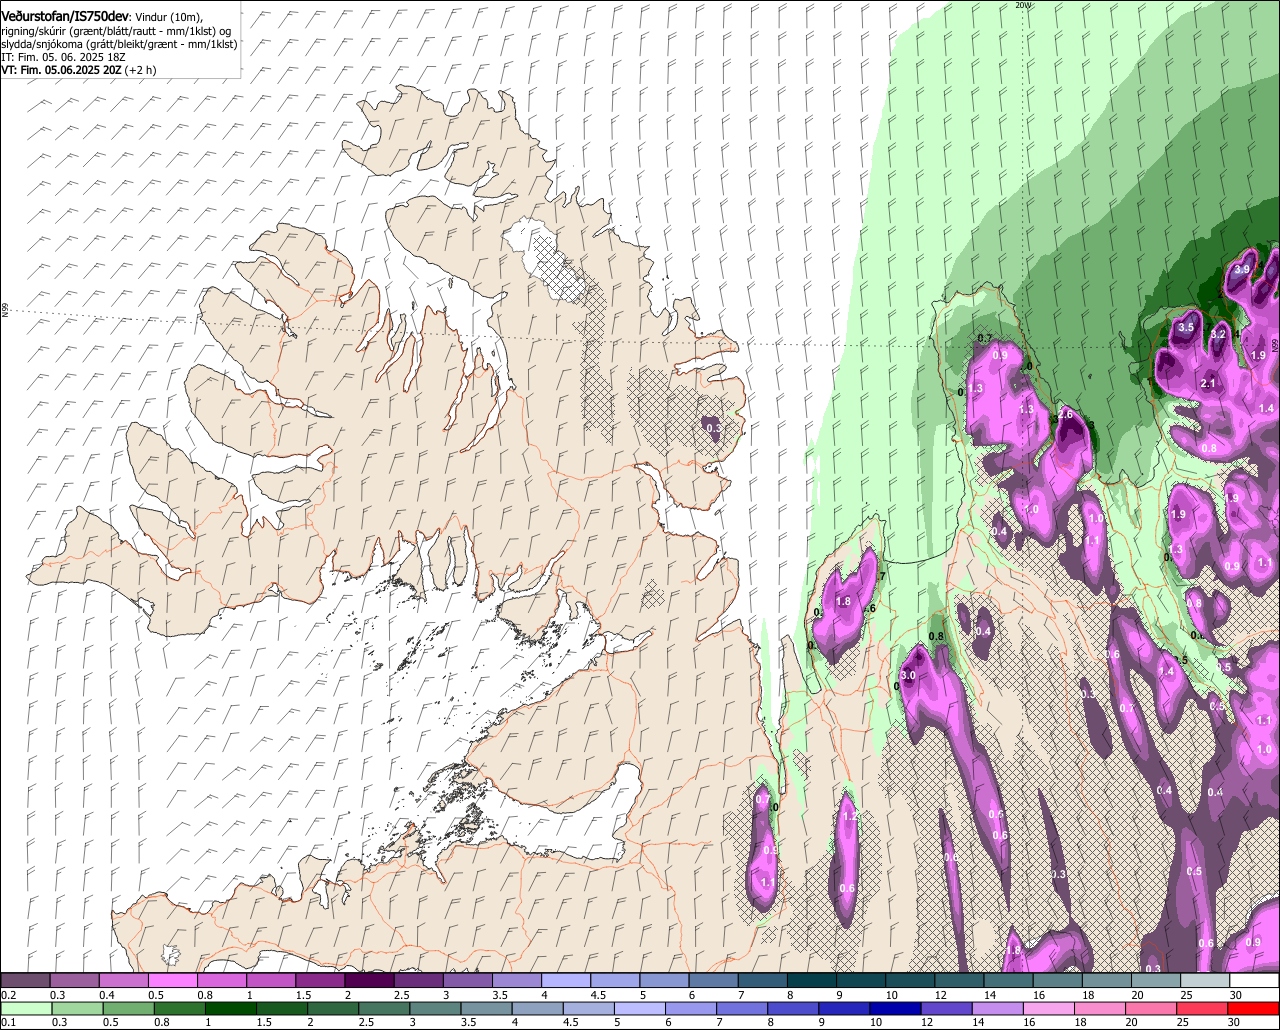
Task: Click the '3.0' precipitation value on the map
Action: 909,676
